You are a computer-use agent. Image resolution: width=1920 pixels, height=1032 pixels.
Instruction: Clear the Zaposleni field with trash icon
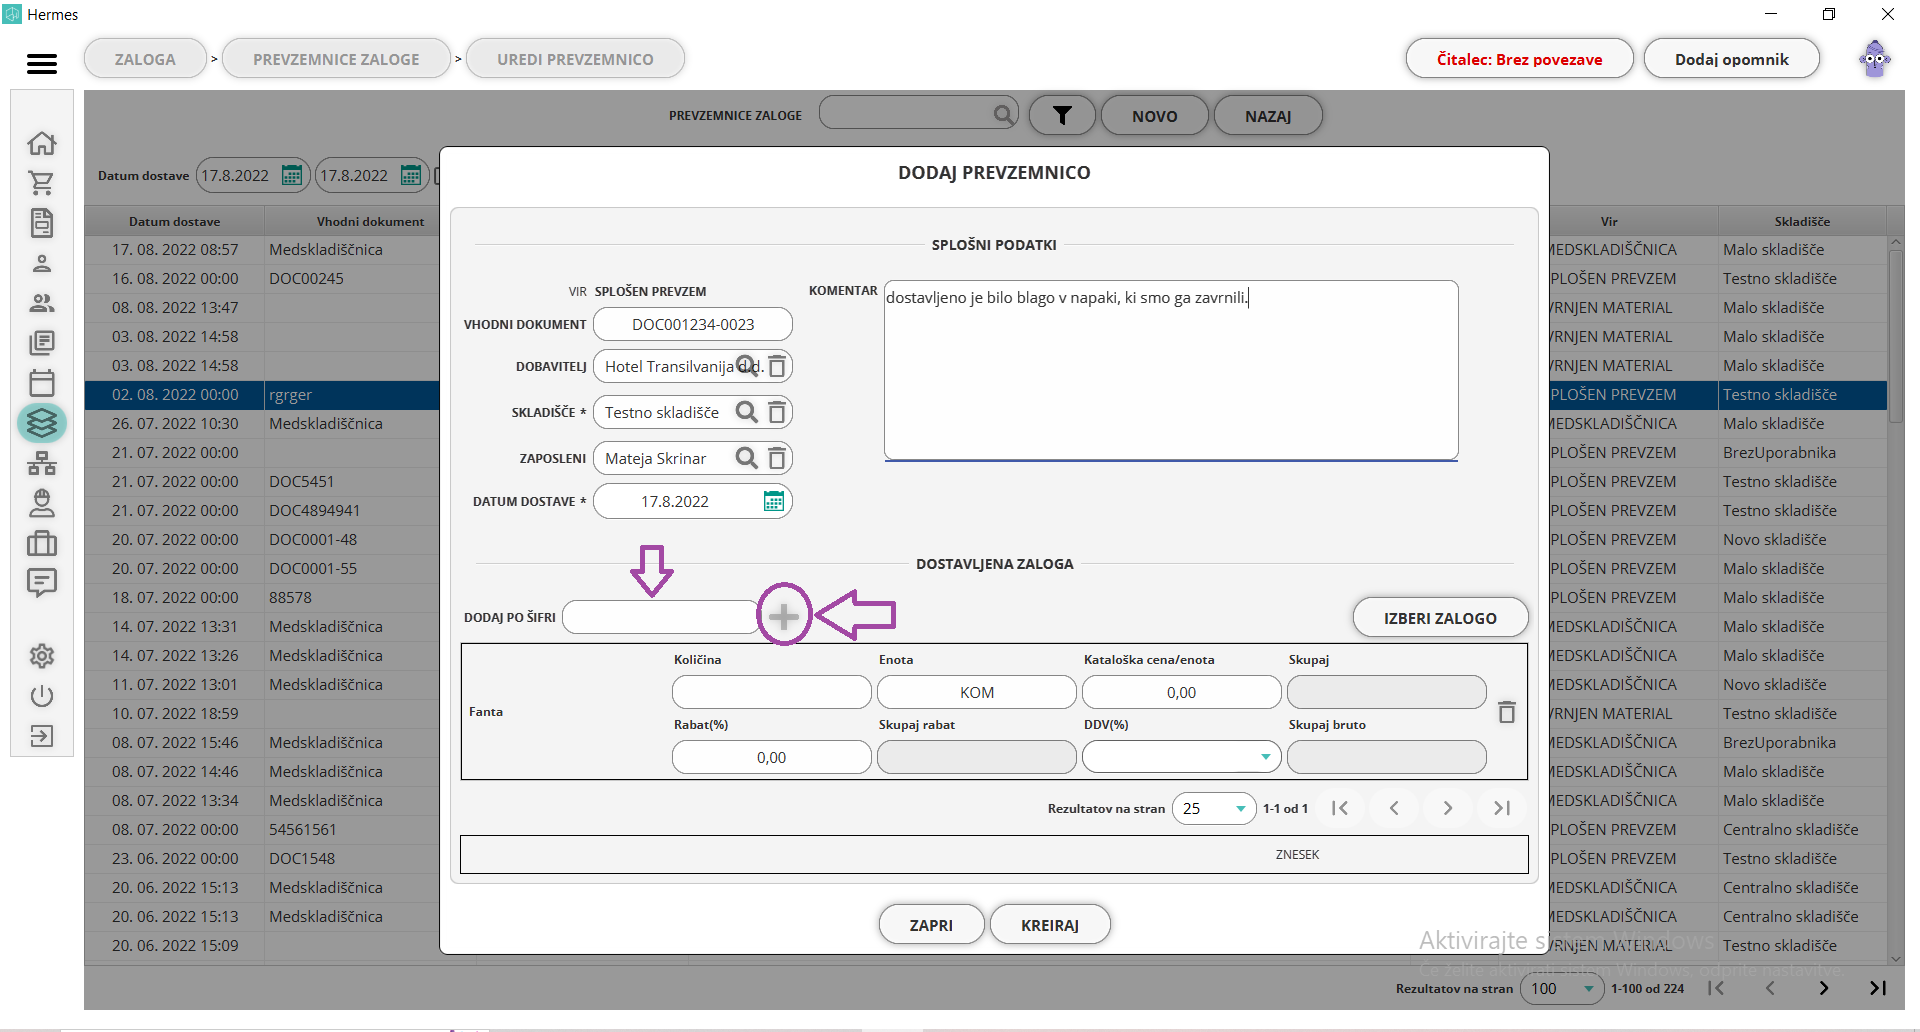[777, 458]
